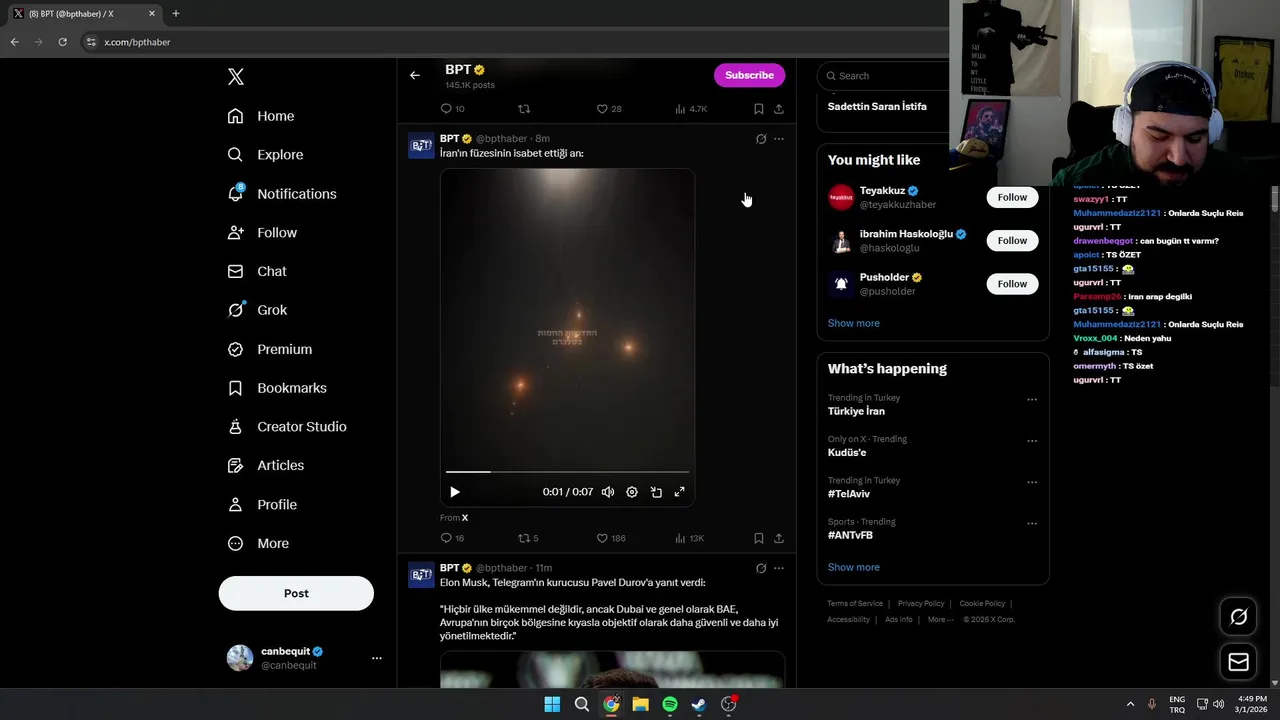Reload the page in browser
The height and width of the screenshot is (720, 1280).
pos(62,42)
